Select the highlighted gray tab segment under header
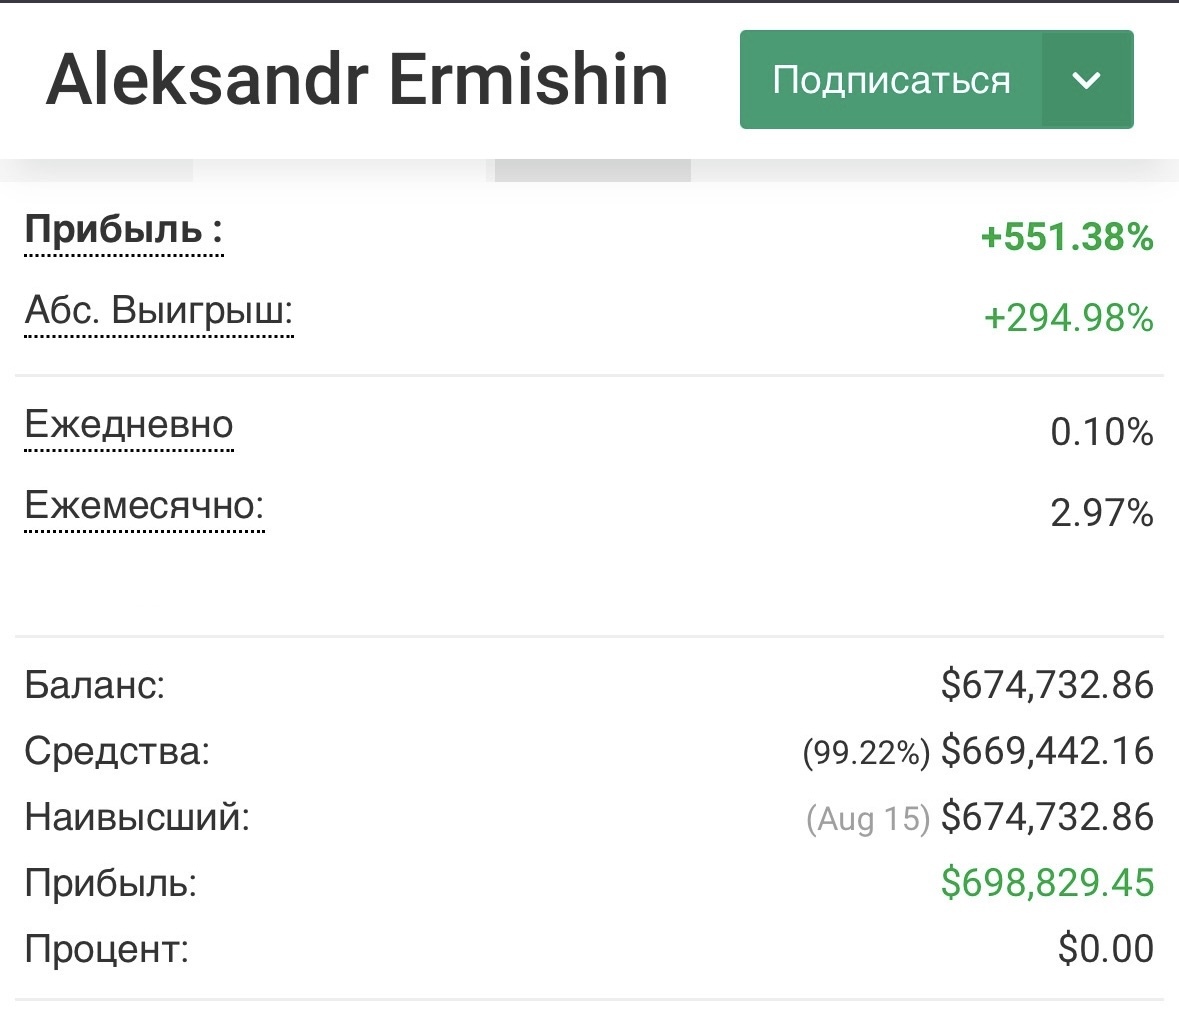 pos(592,171)
